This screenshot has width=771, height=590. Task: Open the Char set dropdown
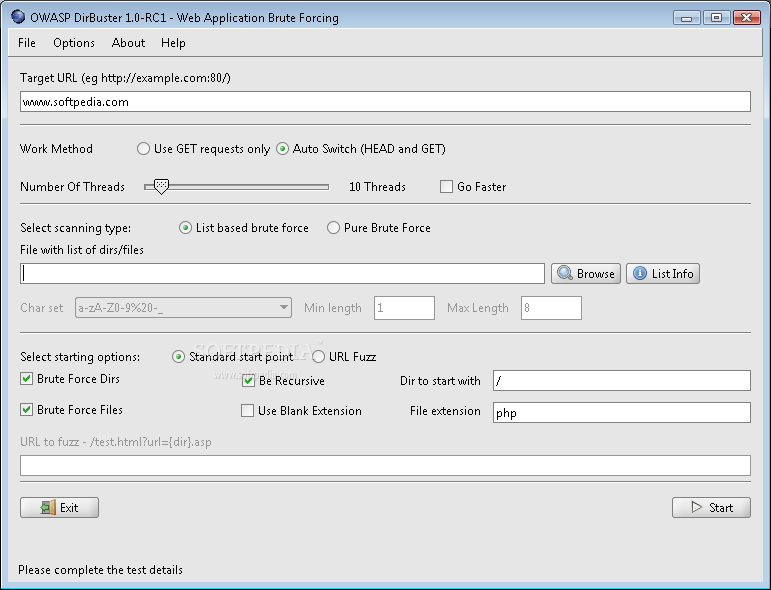[x=183, y=308]
